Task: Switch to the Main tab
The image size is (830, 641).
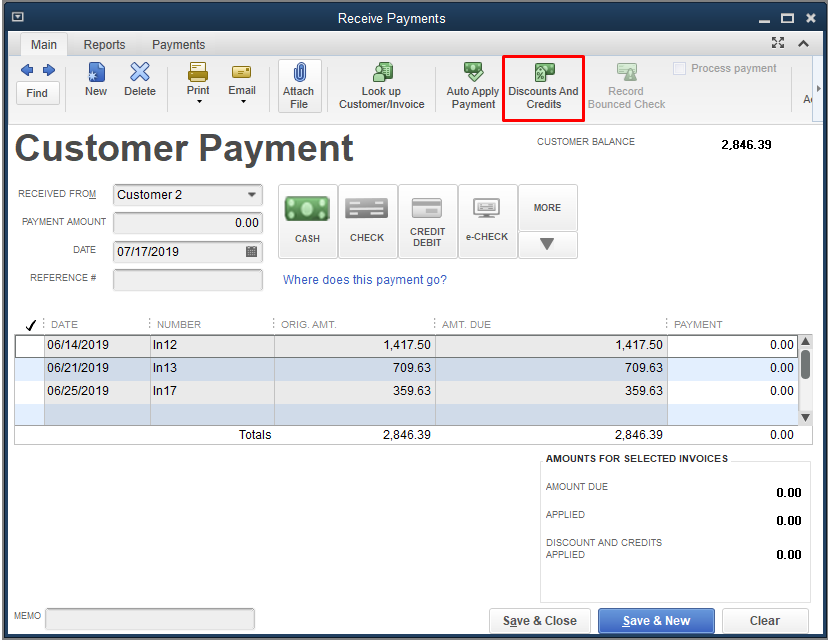Action: [44, 44]
